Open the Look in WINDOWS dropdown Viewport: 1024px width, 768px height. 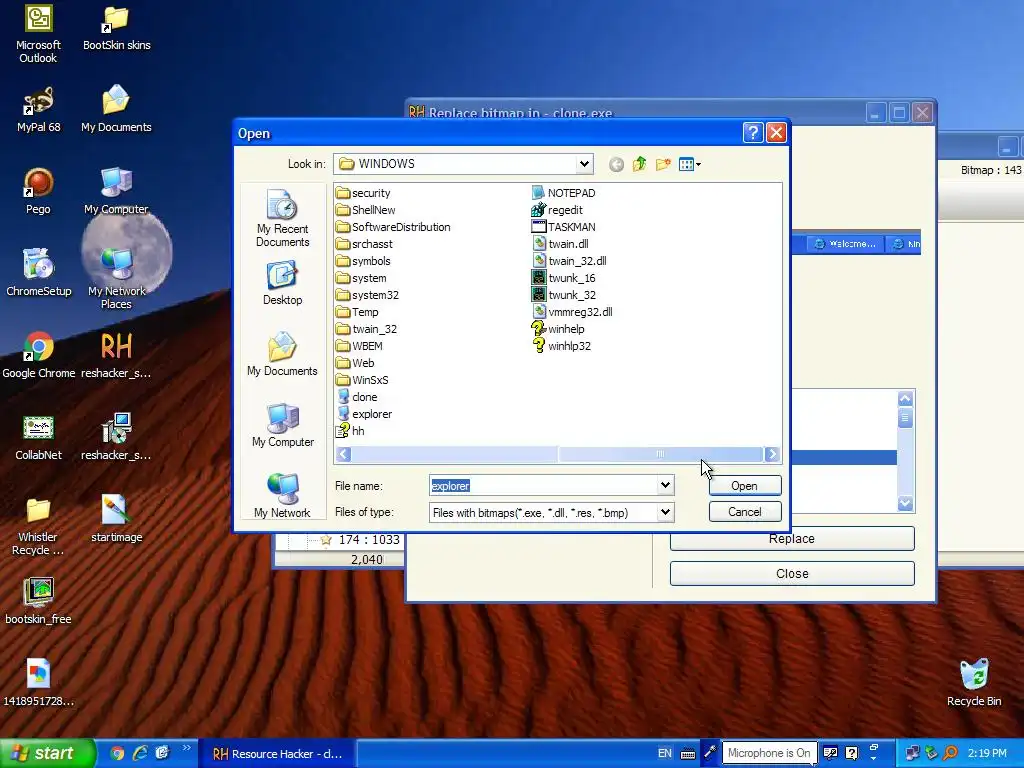(x=584, y=164)
